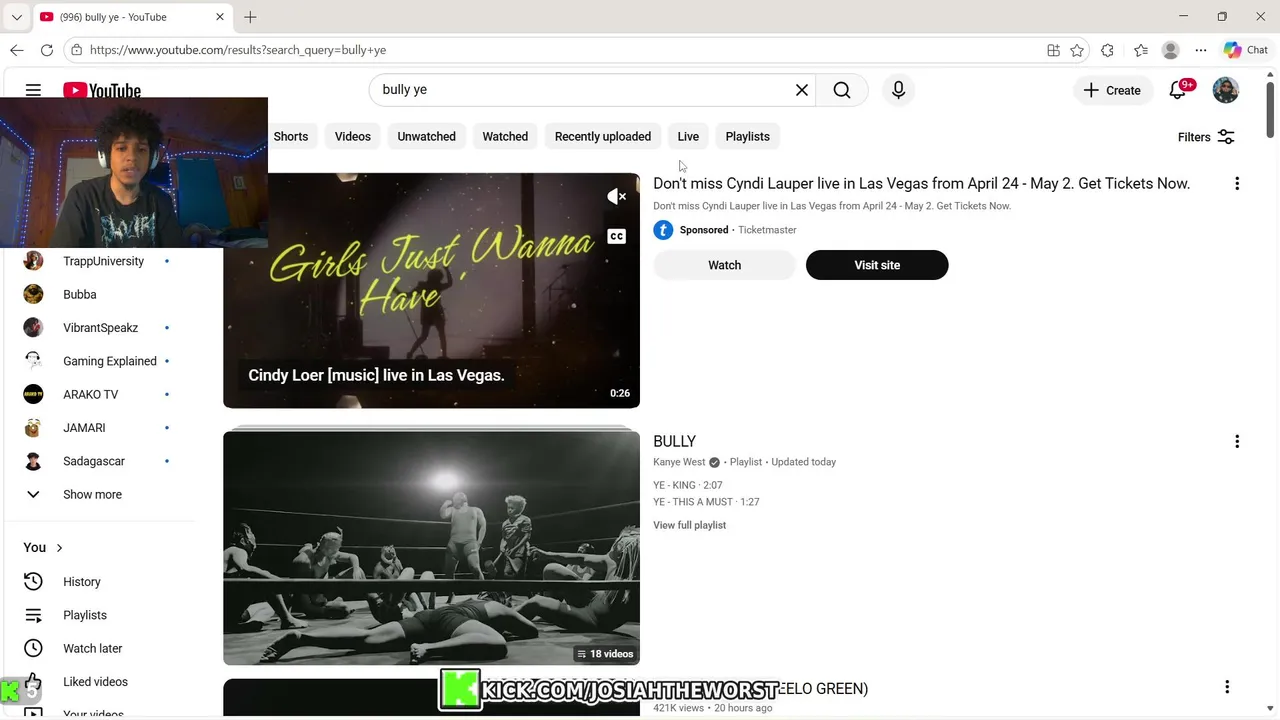Screen dimensions: 1280x720
Task: Run search with magnifier button
Action: pos(842,90)
